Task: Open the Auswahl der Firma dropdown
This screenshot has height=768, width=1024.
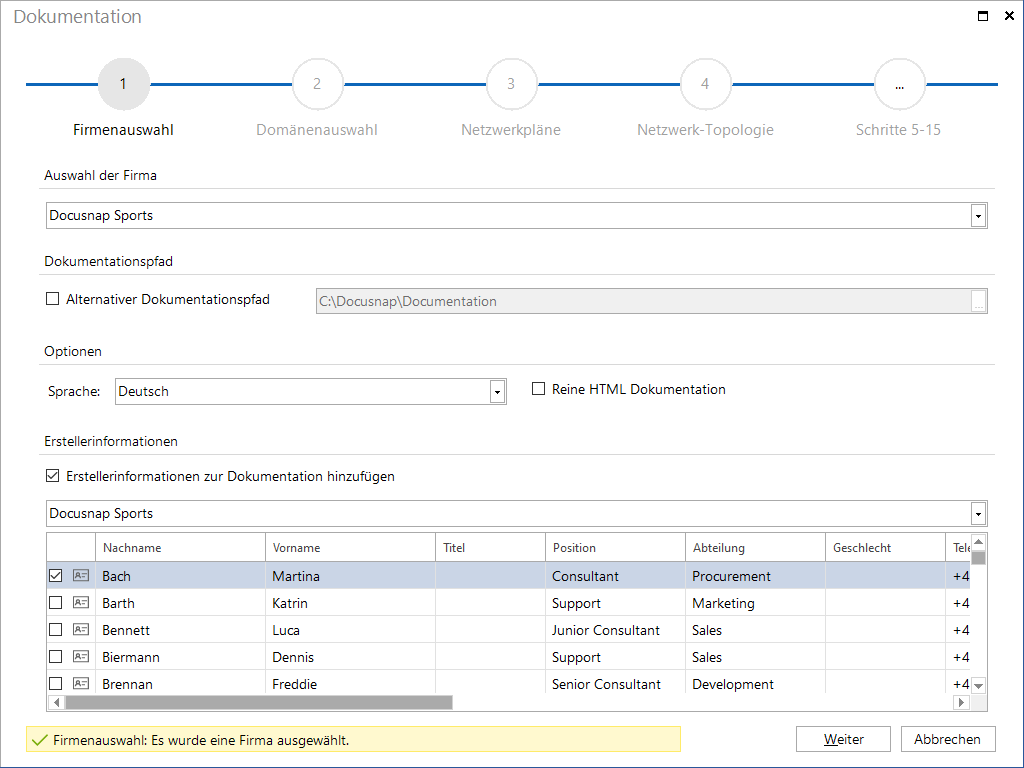Action: coord(978,216)
